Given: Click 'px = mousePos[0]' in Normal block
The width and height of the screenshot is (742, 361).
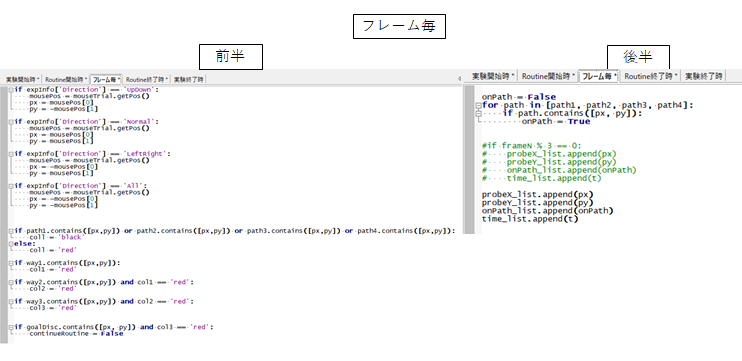Looking at the screenshot, I should point(61,134).
